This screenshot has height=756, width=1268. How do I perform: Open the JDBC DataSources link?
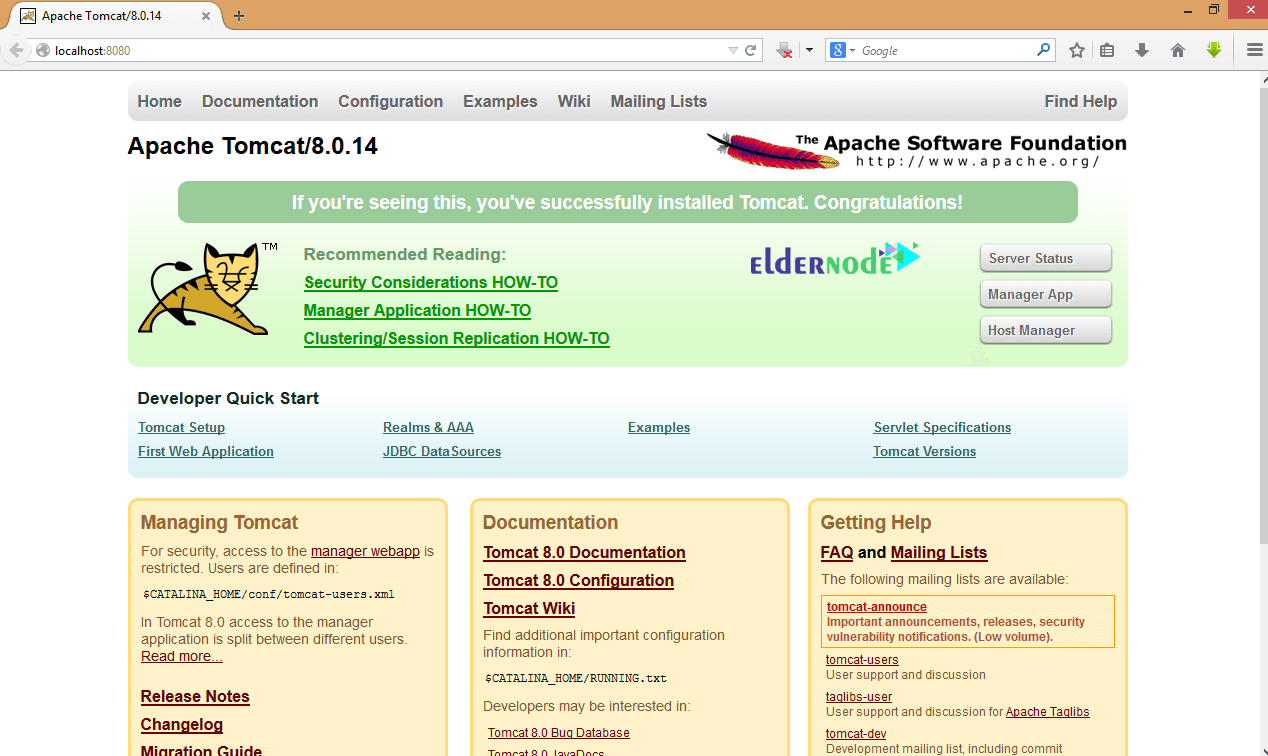pyautogui.click(x=442, y=451)
